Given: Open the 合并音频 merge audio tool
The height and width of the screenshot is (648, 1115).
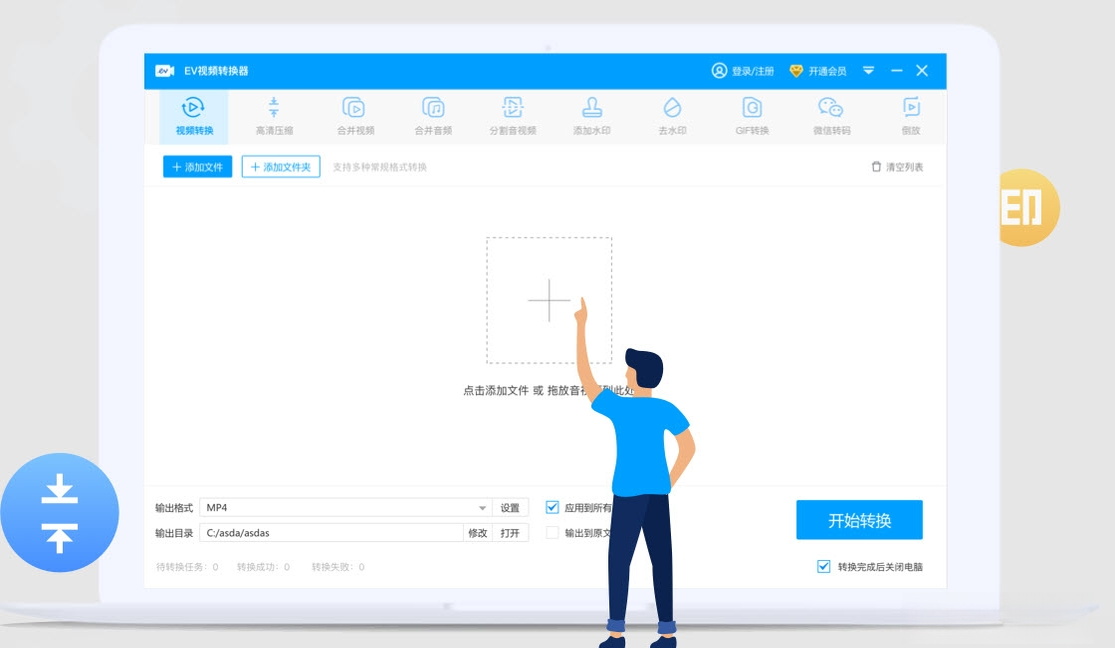Looking at the screenshot, I should tap(433, 117).
